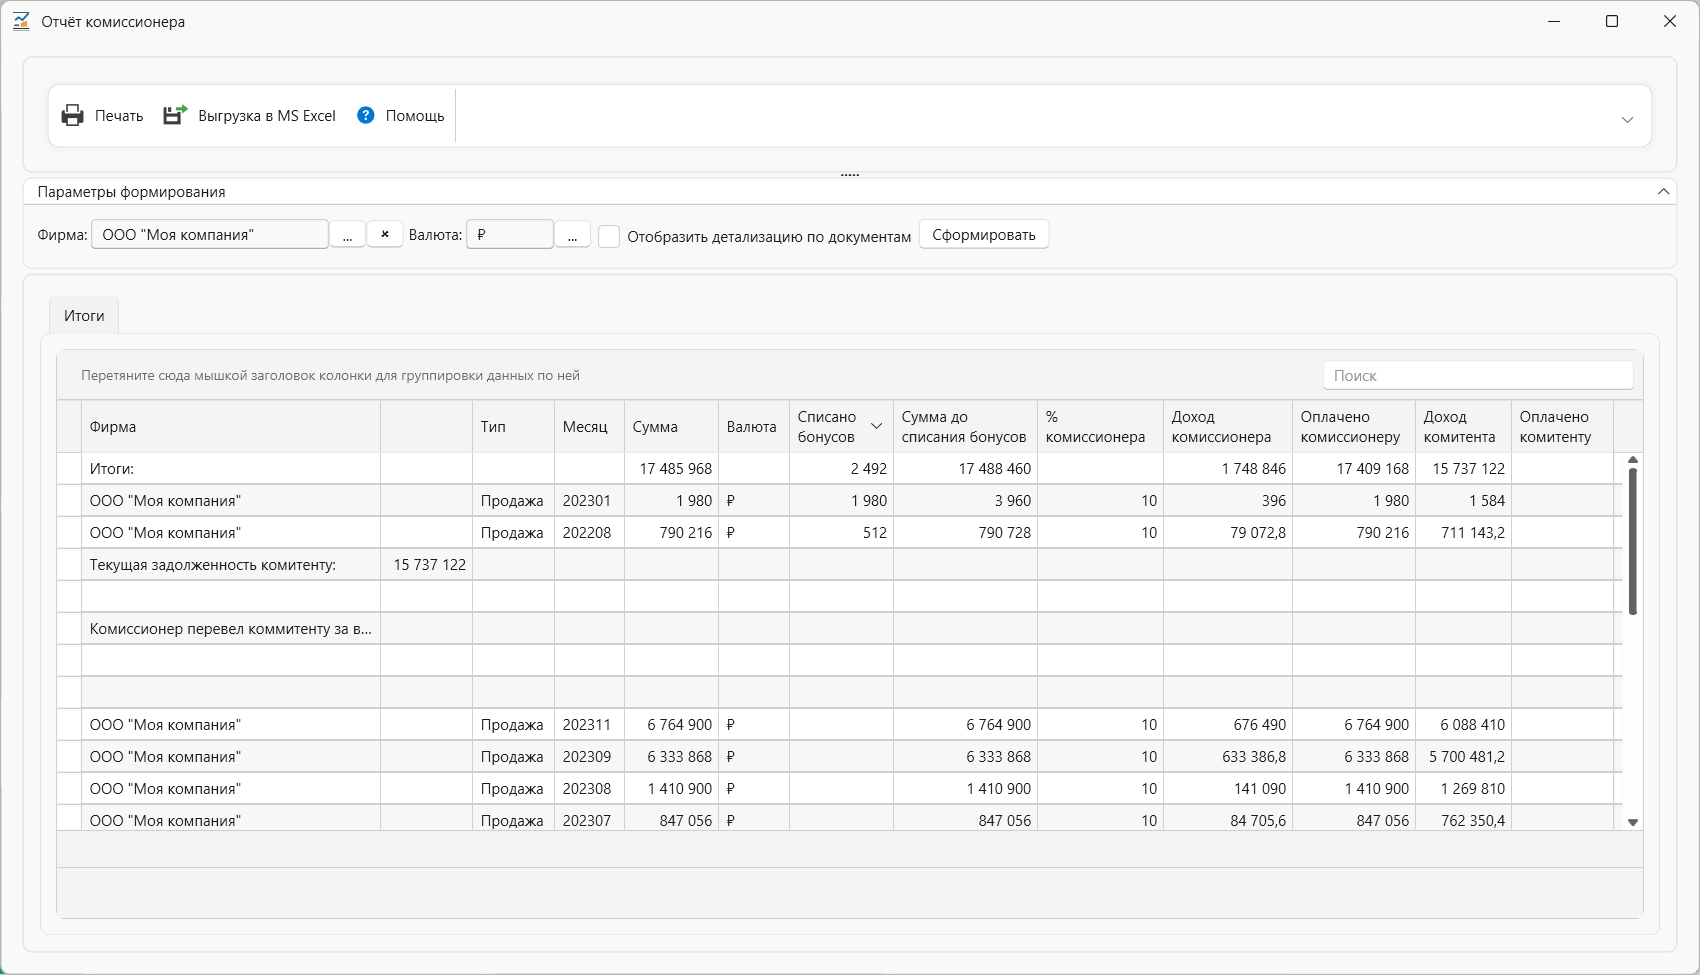This screenshot has width=1700, height=975.
Task: Click the printer icon for Печать
Action: coord(72,116)
